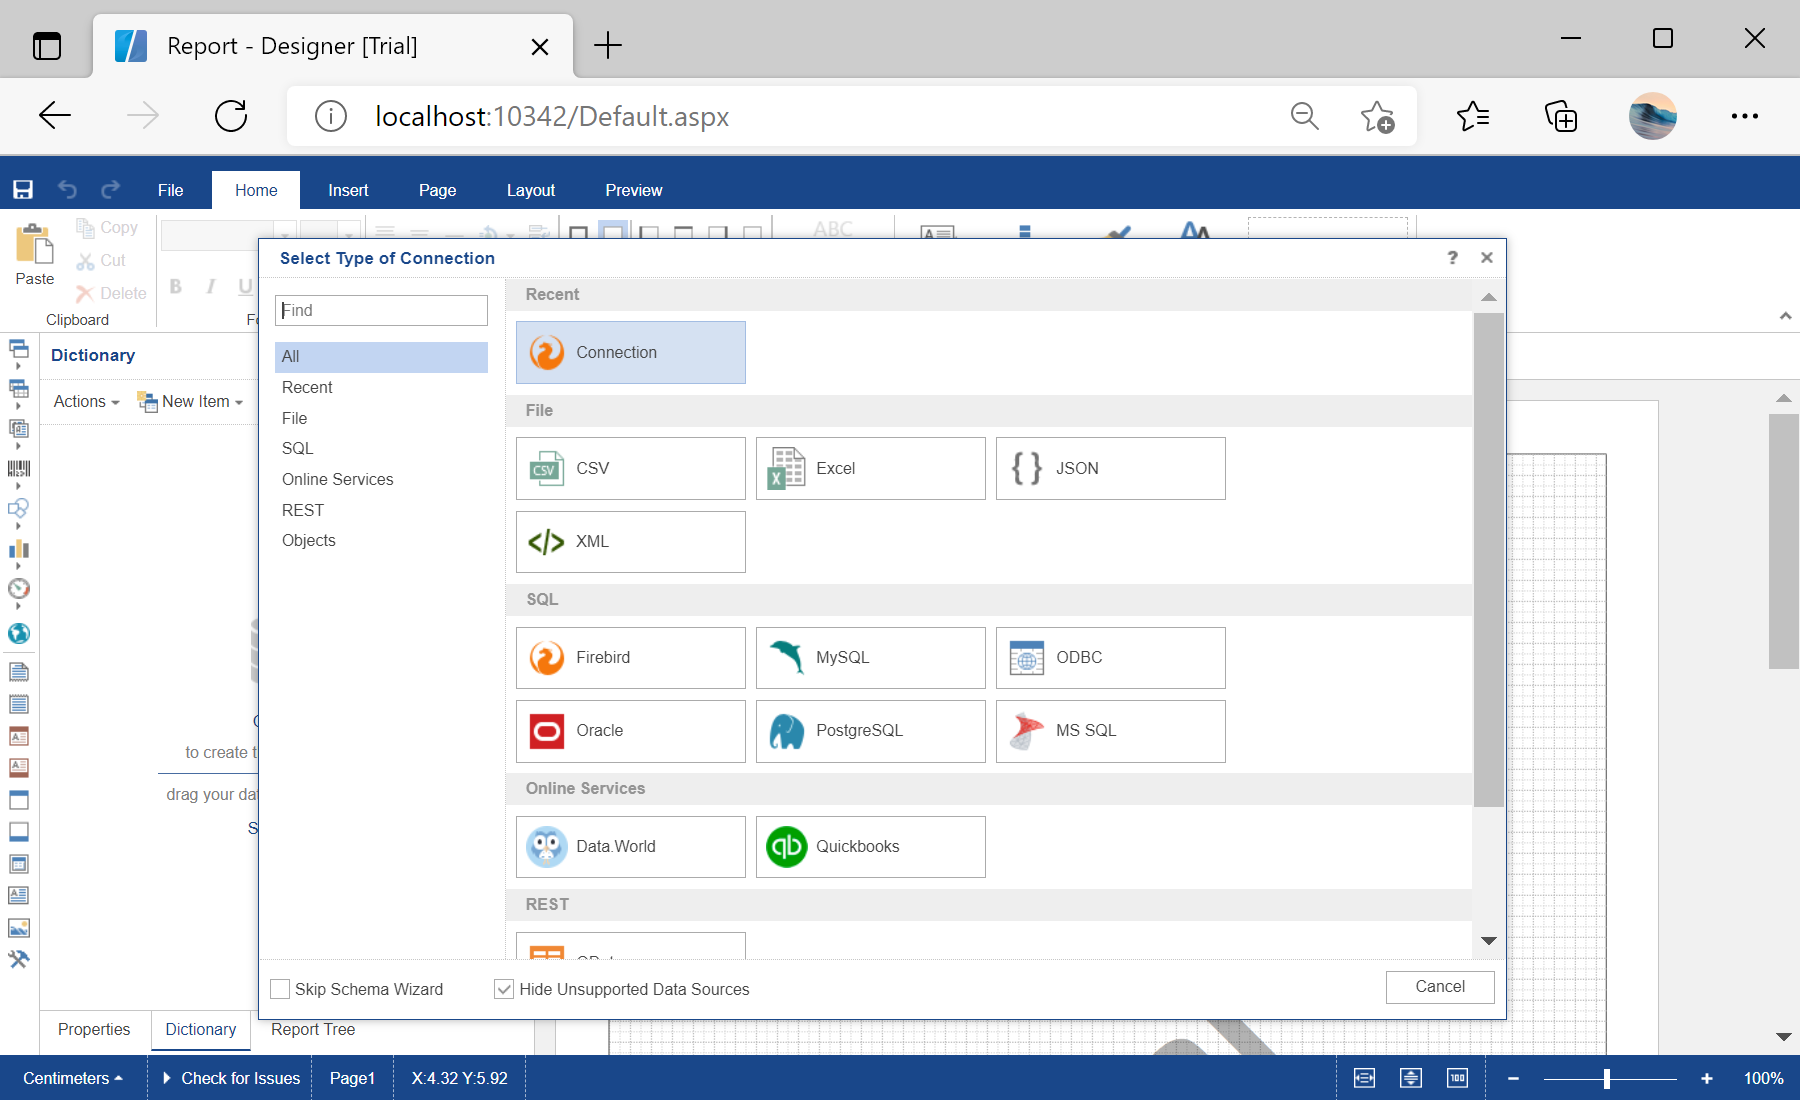
Task: Click the Find search field
Action: (381, 310)
